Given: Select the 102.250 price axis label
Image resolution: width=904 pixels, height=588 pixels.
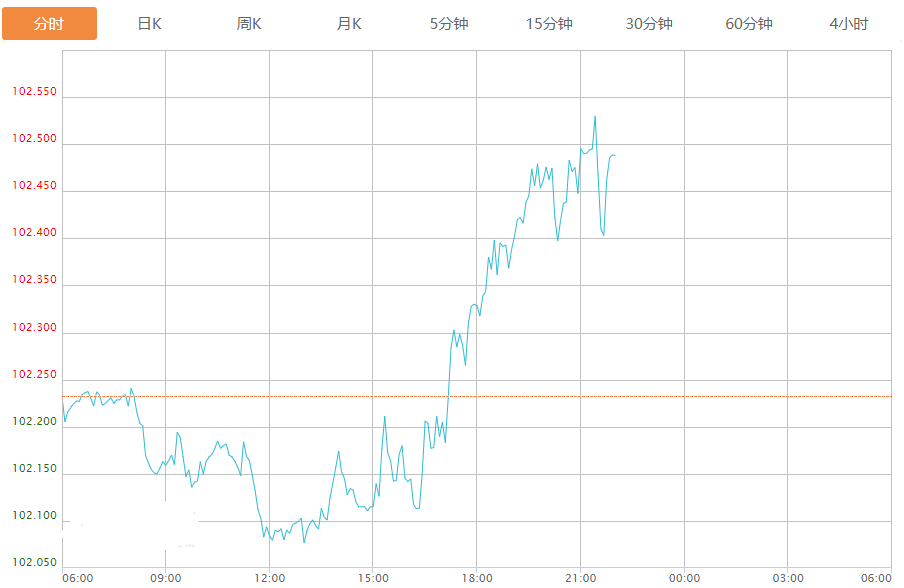Looking at the screenshot, I should [x=35, y=375].
